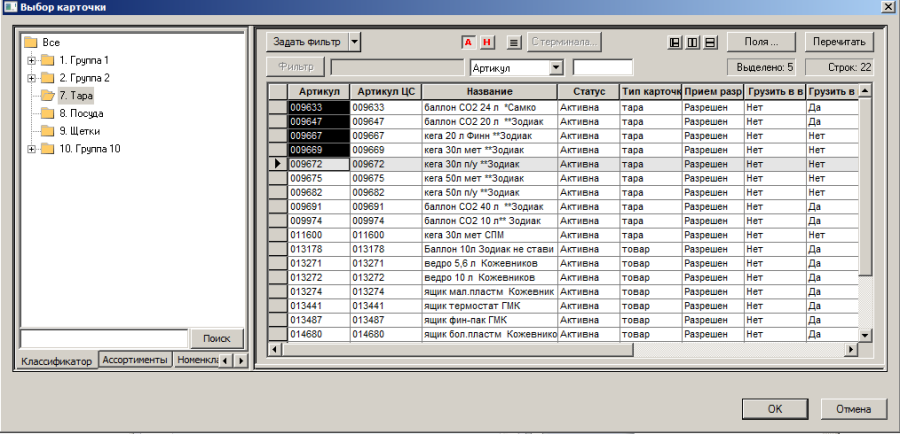Click the cell 'ящик термостат ГМК'
This screenshot has height=434, width=900.
point(490,306)
